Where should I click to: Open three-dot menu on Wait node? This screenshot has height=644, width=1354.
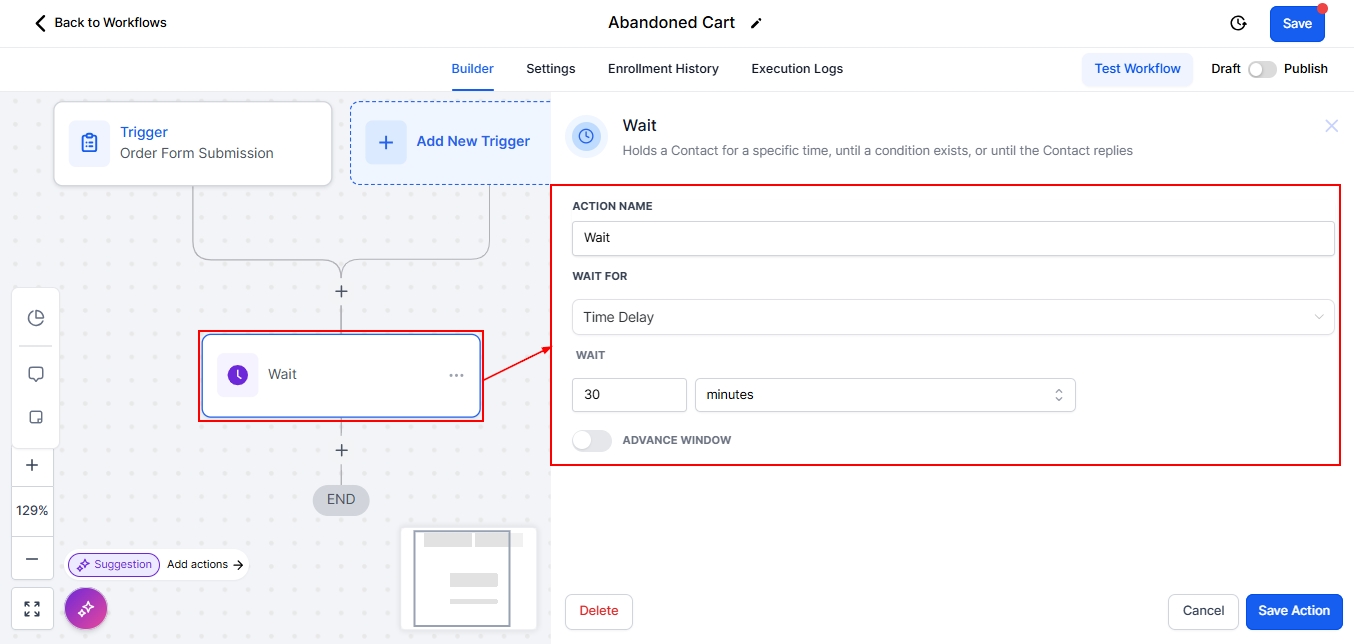click(x=456, y=375)
